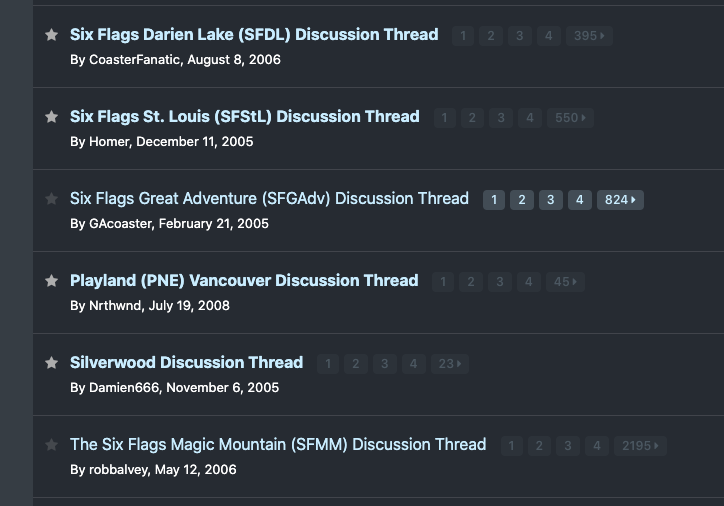Jump to last page 550 of SFStL thread
Screen dimensions: 724x506
pyautogui.click(x=570, y=118)
